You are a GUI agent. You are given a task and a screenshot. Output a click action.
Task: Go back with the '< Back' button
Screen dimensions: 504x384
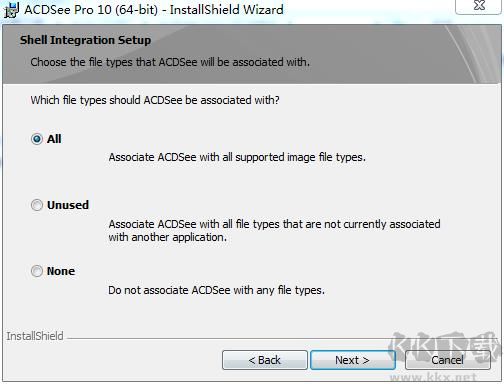265,360
